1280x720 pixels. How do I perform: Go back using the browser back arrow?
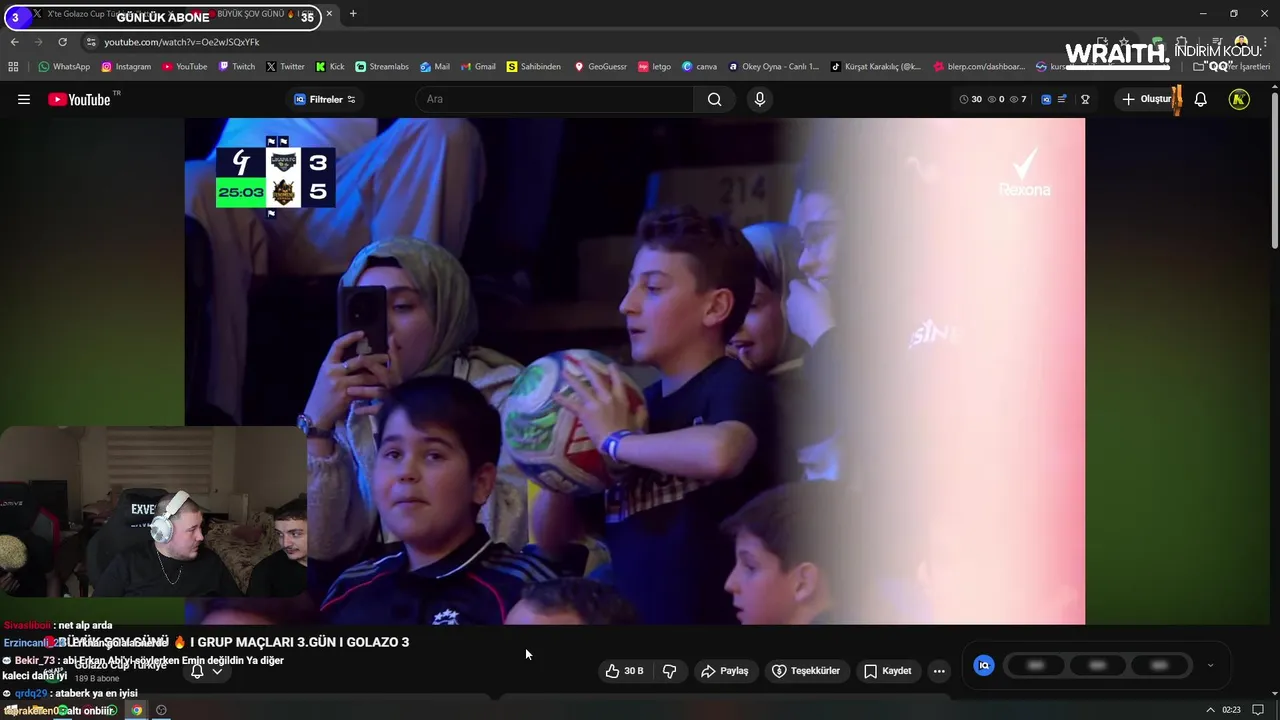14,42
